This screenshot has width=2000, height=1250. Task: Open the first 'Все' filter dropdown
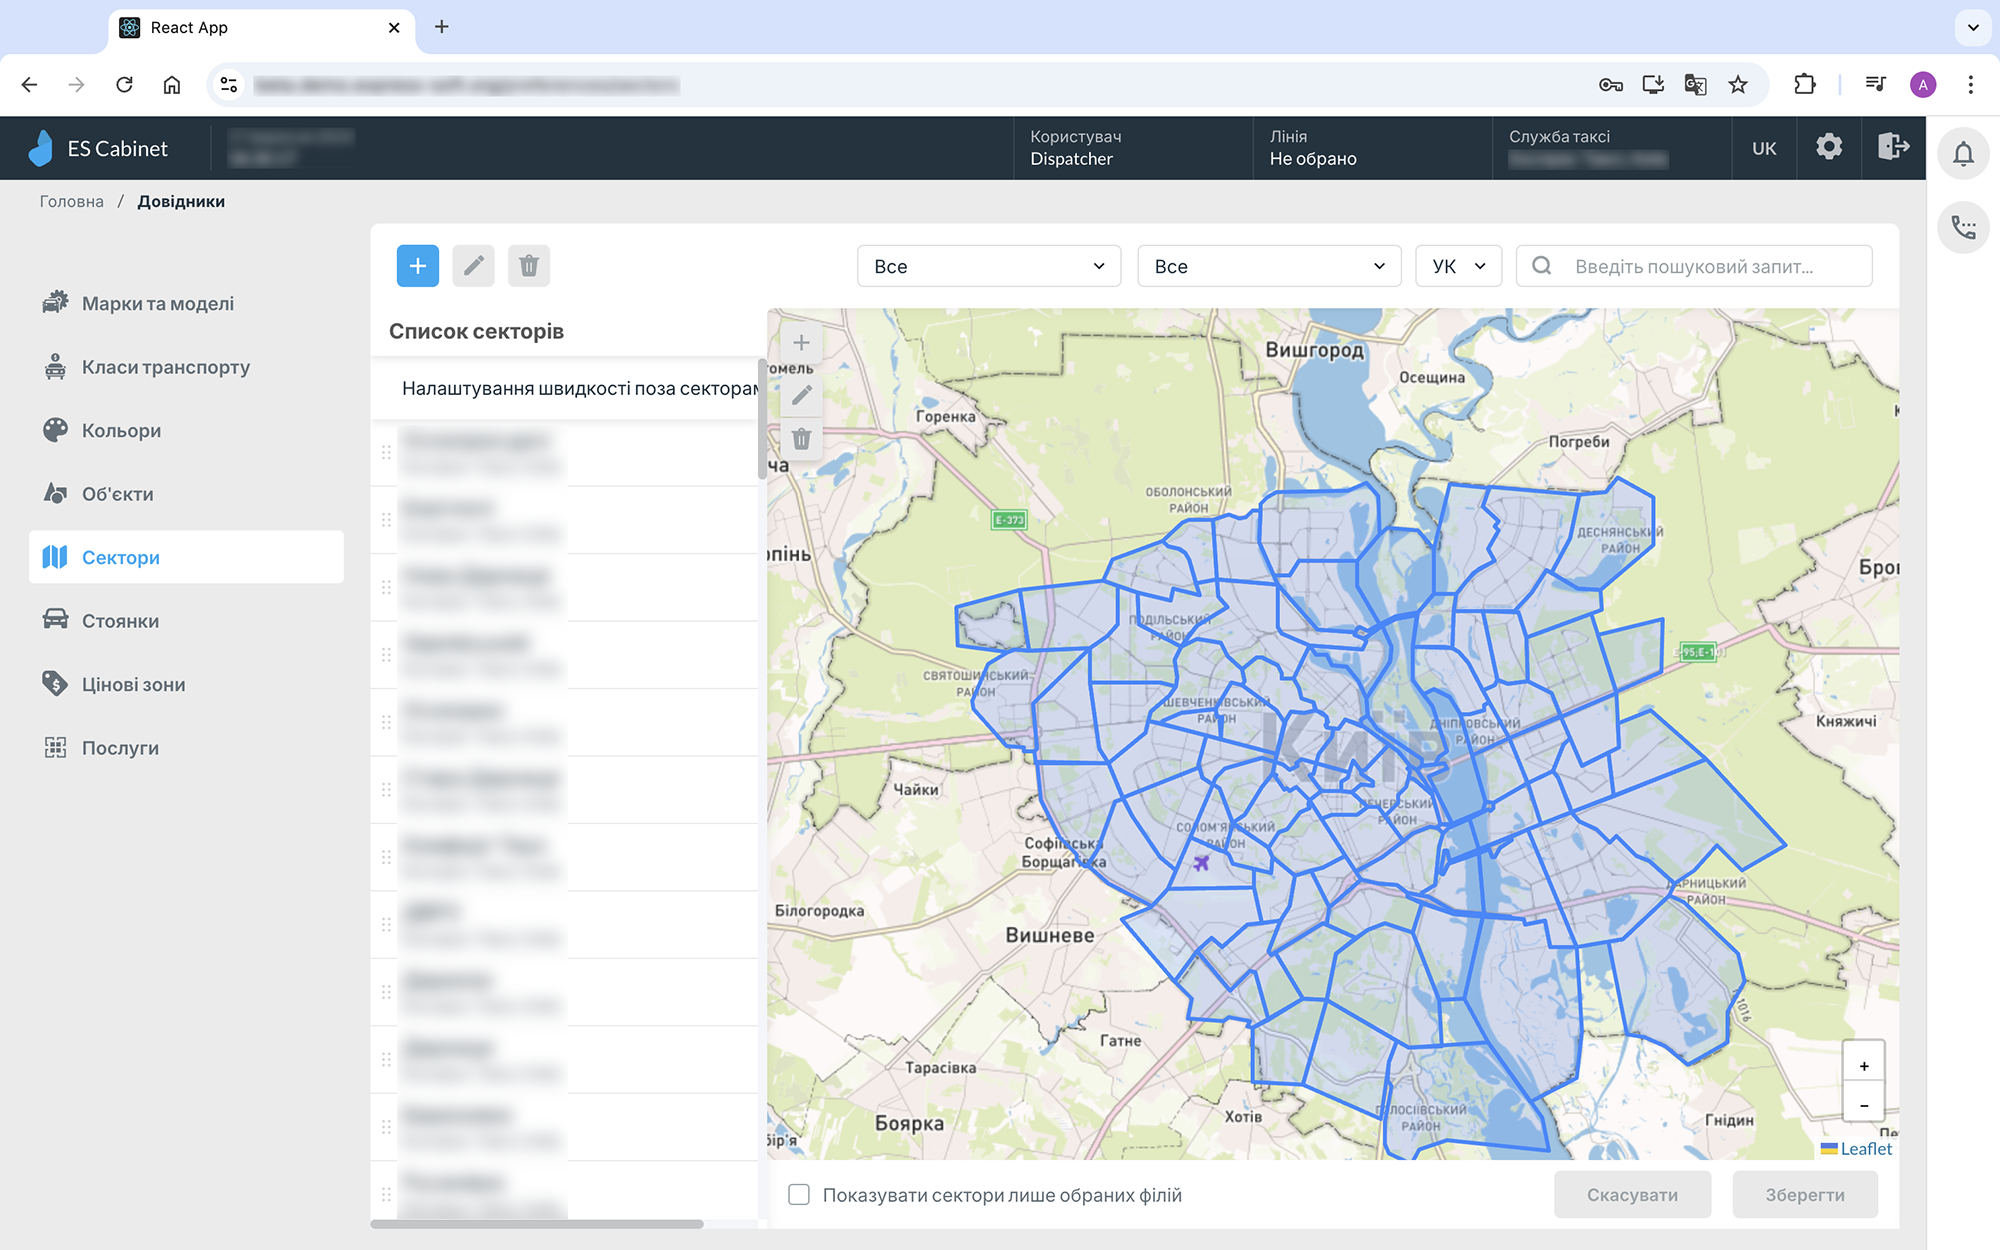[989, 266]
